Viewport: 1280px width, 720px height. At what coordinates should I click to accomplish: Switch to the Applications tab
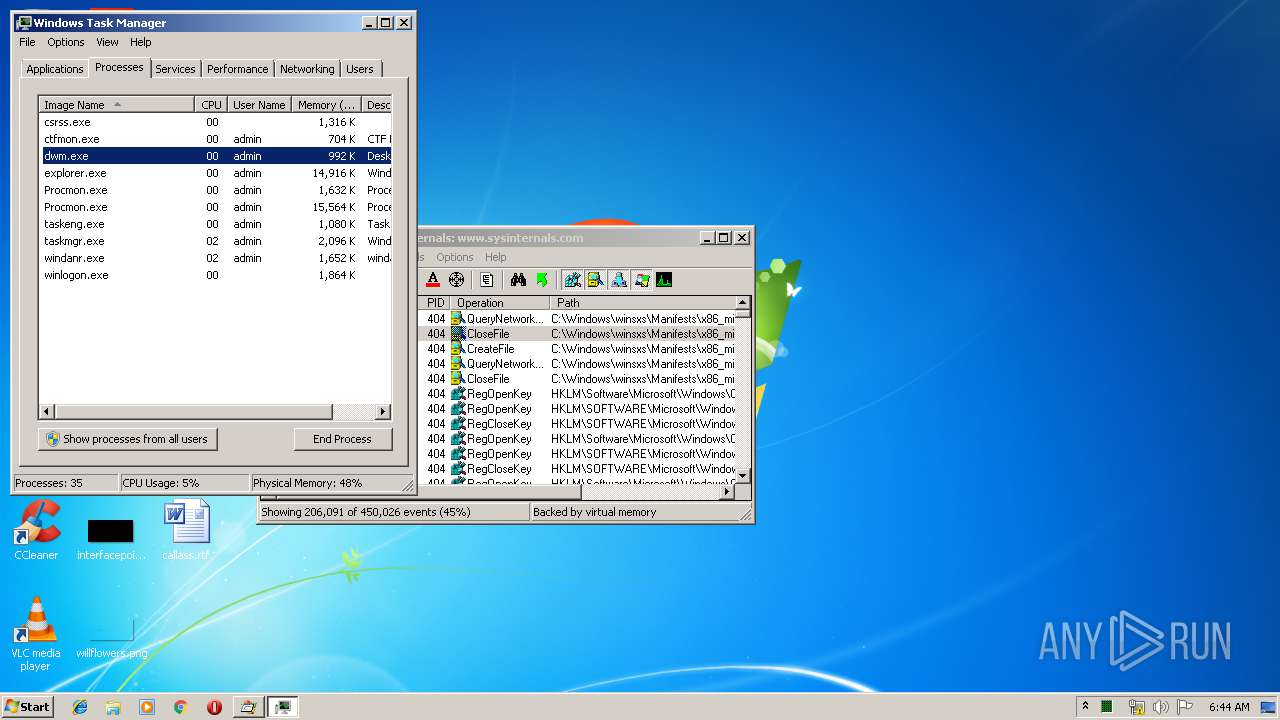54,69
